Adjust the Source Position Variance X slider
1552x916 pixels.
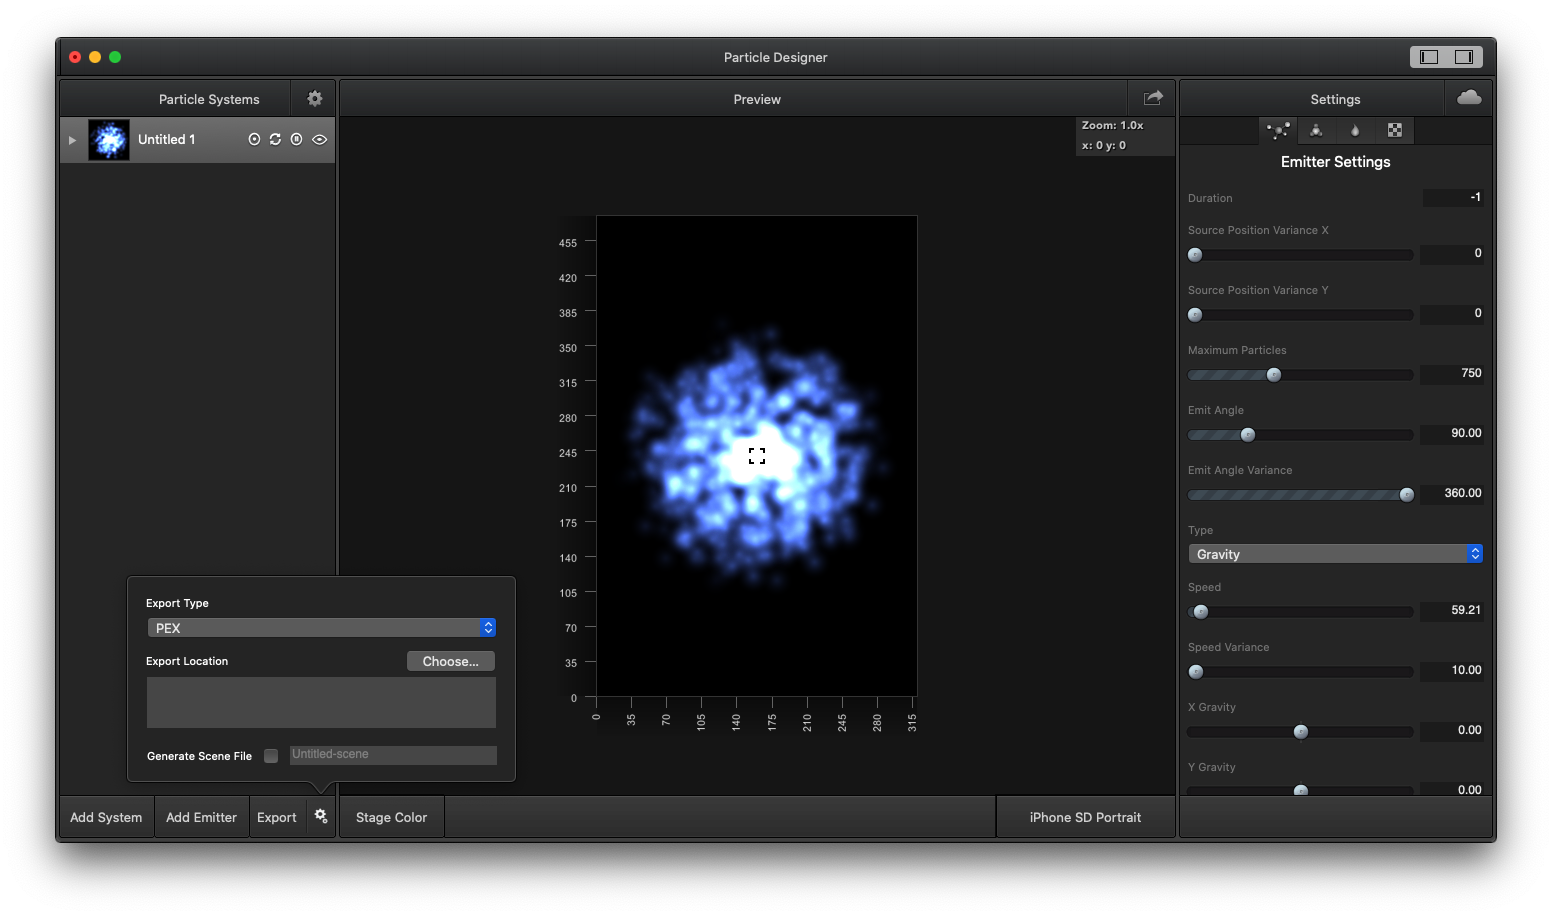point(1300,255)
